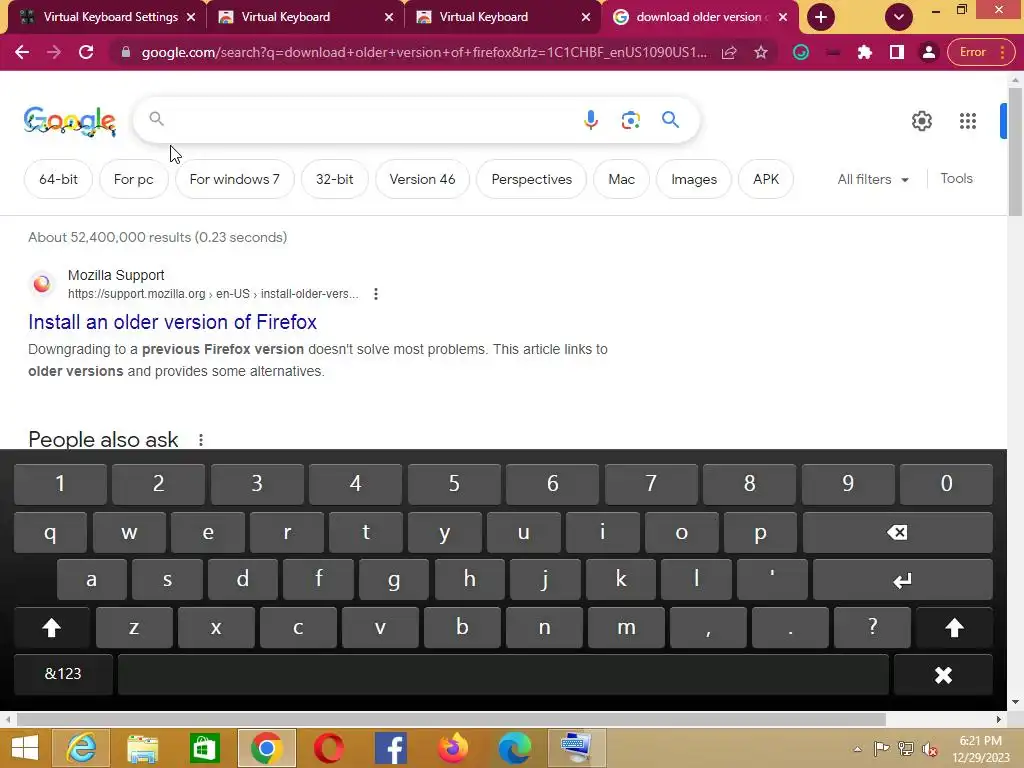Select the Images filter chip
This screenshot has width=1024, height=768.
tap(694, 179)
